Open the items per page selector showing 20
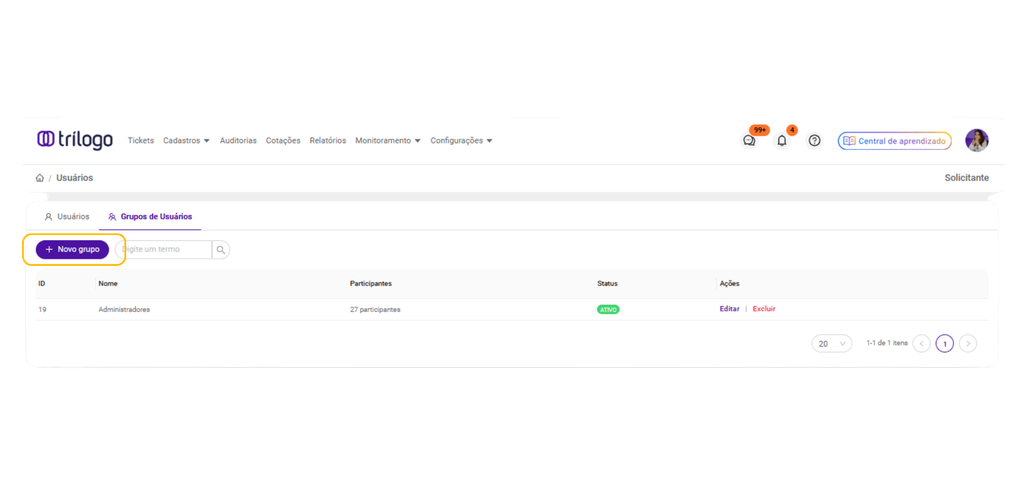Image resolution: width=1024 pixels, height=489 pixels. [832, 343]
